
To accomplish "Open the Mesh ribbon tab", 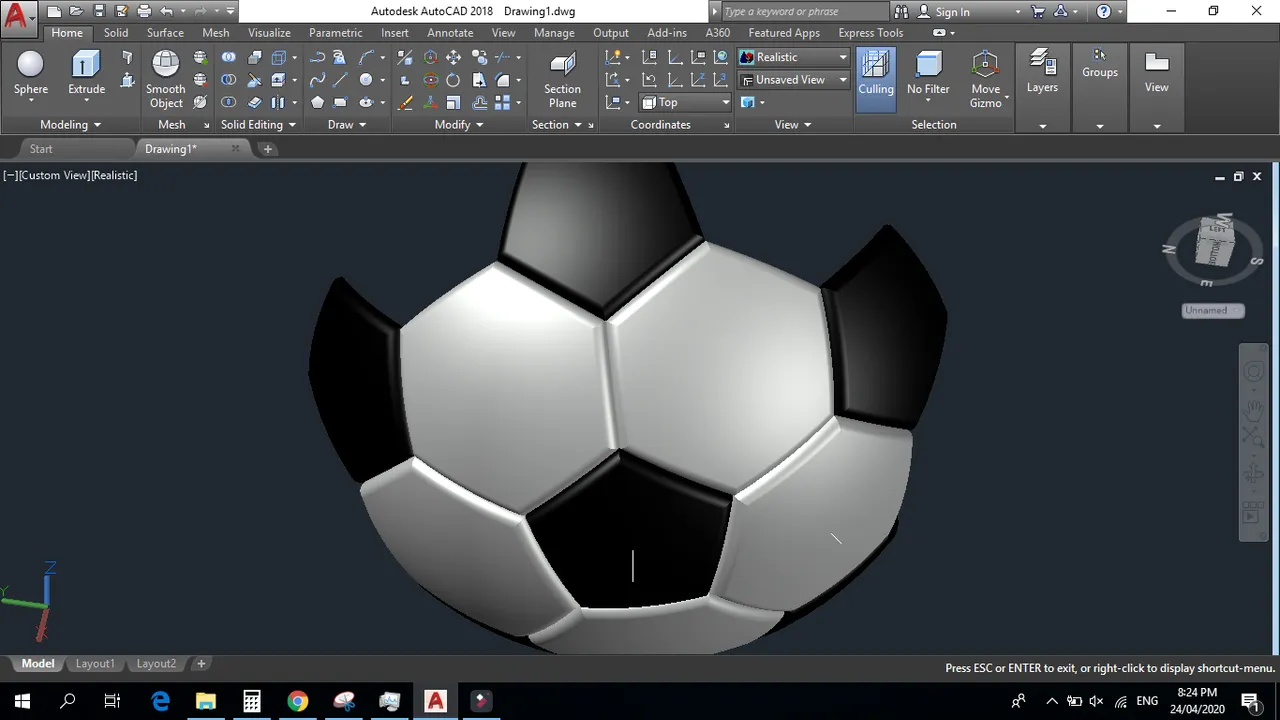I will click(216, 33).
